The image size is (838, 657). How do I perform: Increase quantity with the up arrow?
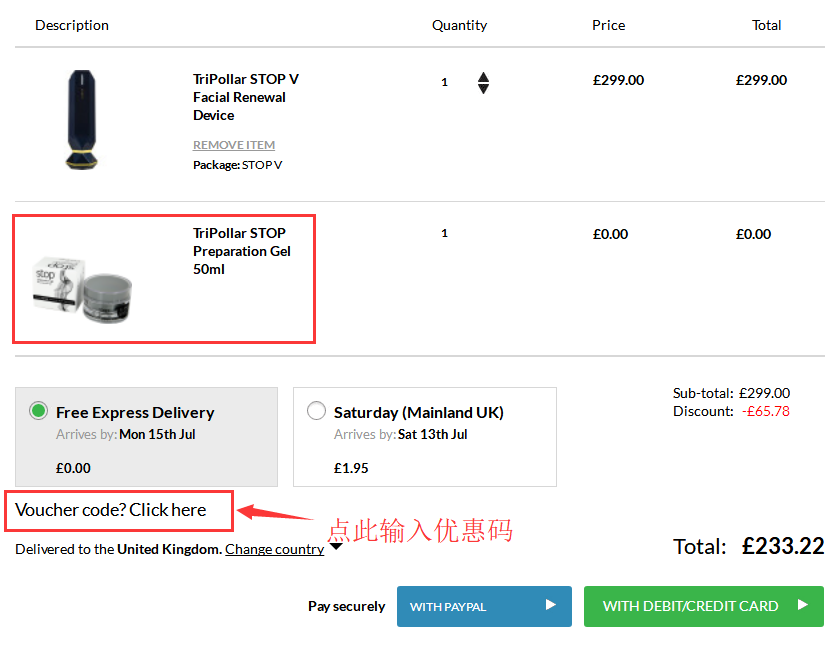click(483, 77)
